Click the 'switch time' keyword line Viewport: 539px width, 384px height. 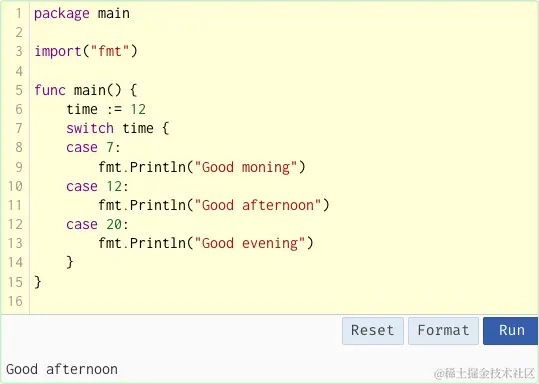pos(118,129)
